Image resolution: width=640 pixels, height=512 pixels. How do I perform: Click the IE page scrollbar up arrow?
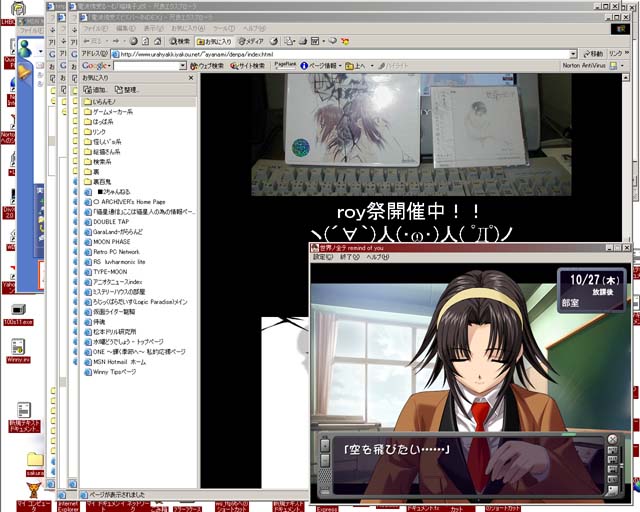click(626, 78)
